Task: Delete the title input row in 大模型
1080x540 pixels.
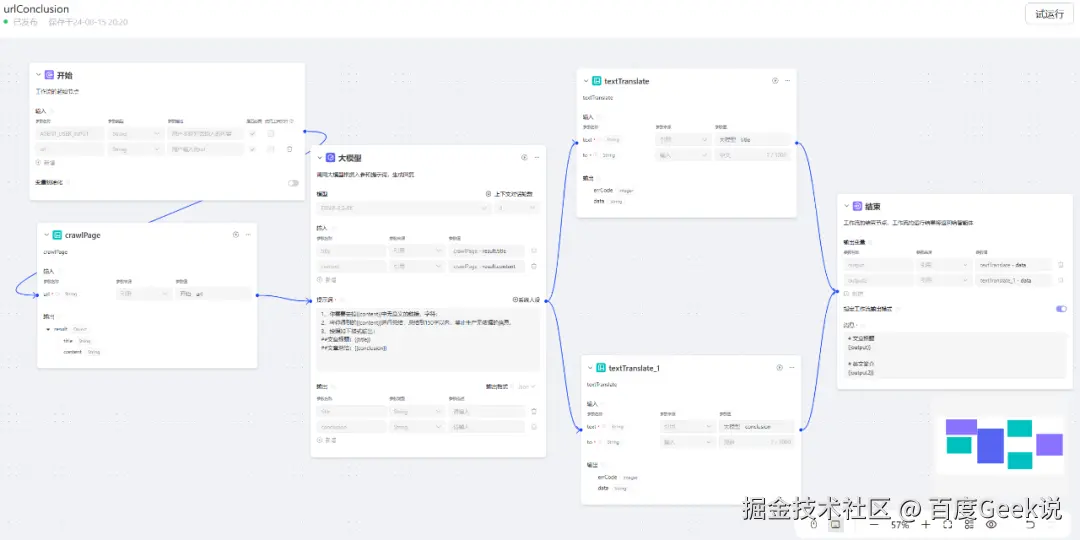Action: 534,251
